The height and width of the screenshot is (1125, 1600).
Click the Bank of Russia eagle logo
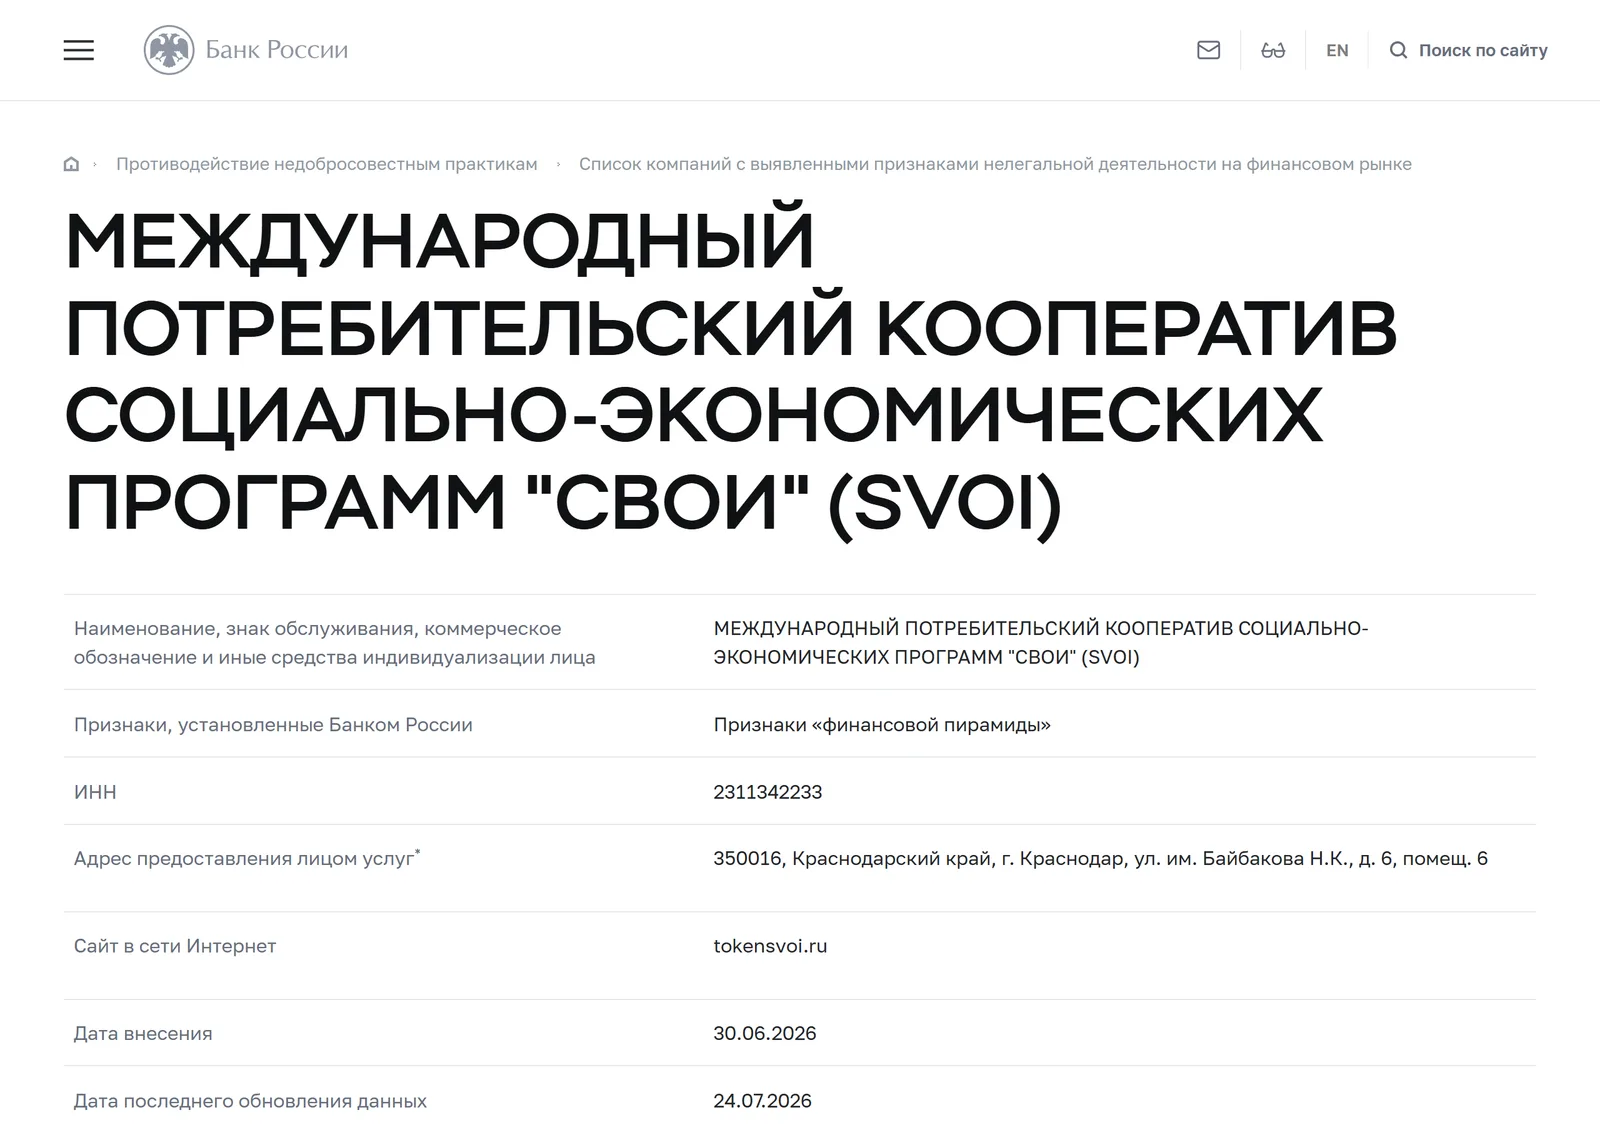pos(169,50)
